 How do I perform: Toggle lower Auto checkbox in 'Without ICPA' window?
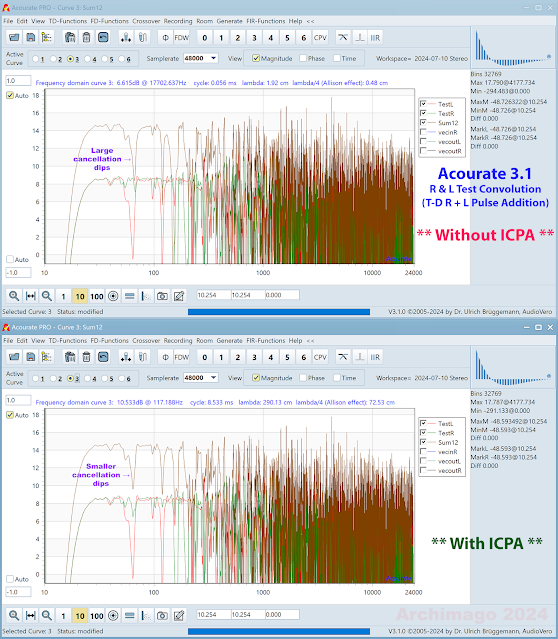click(x=10, y=259)
